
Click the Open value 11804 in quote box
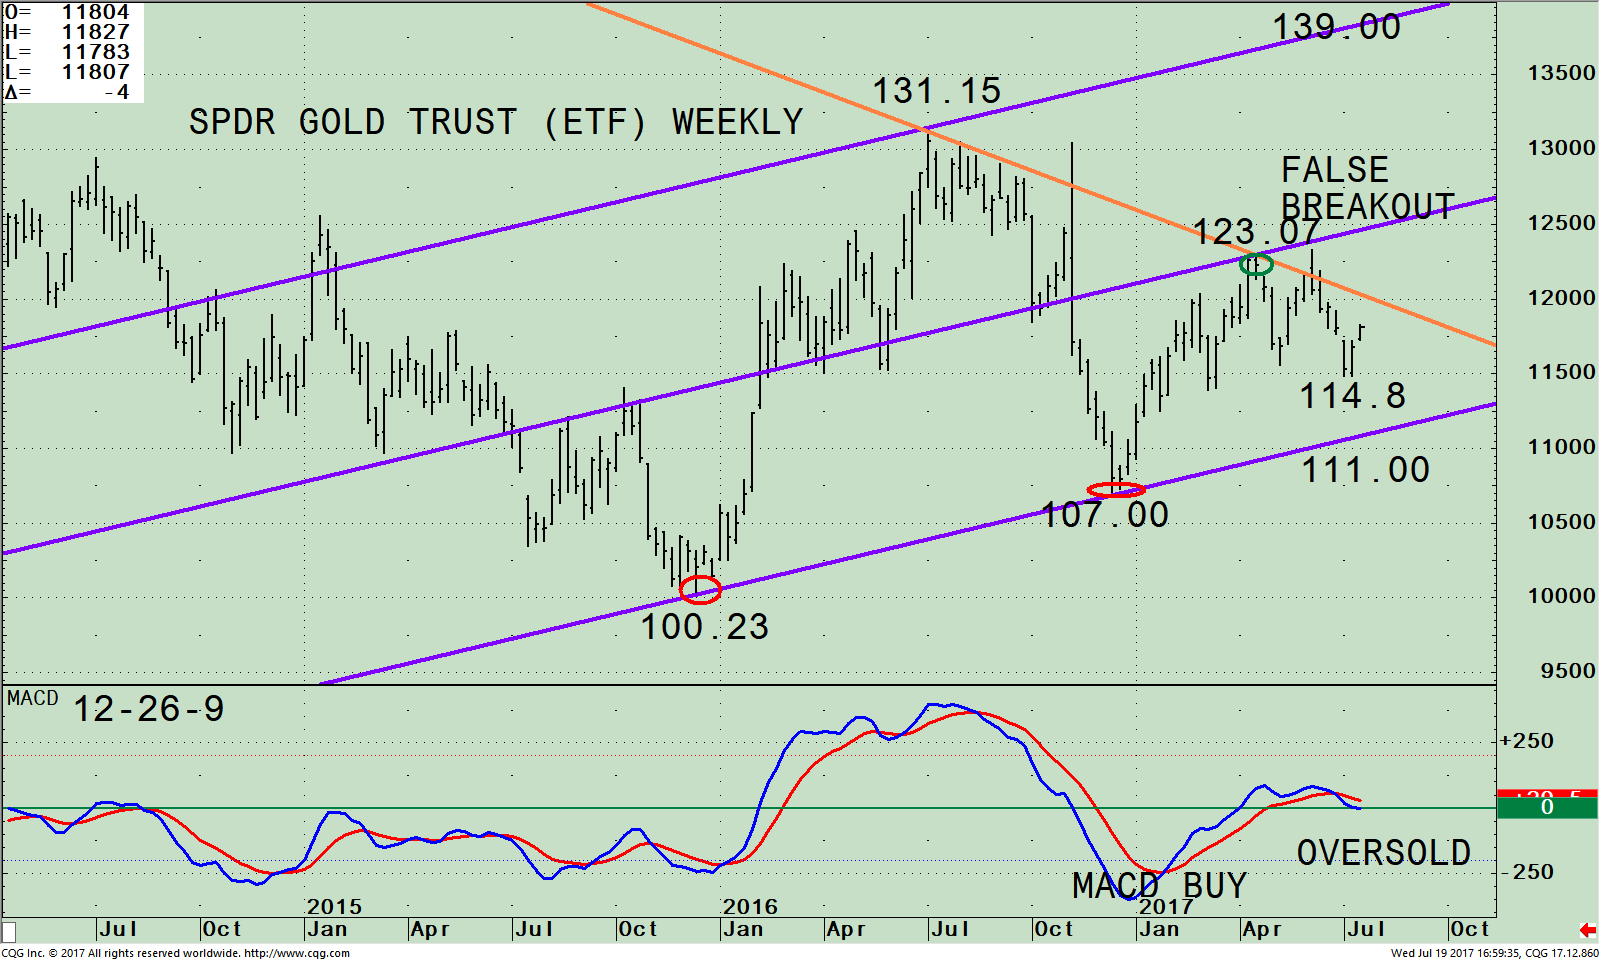(96, 13)
